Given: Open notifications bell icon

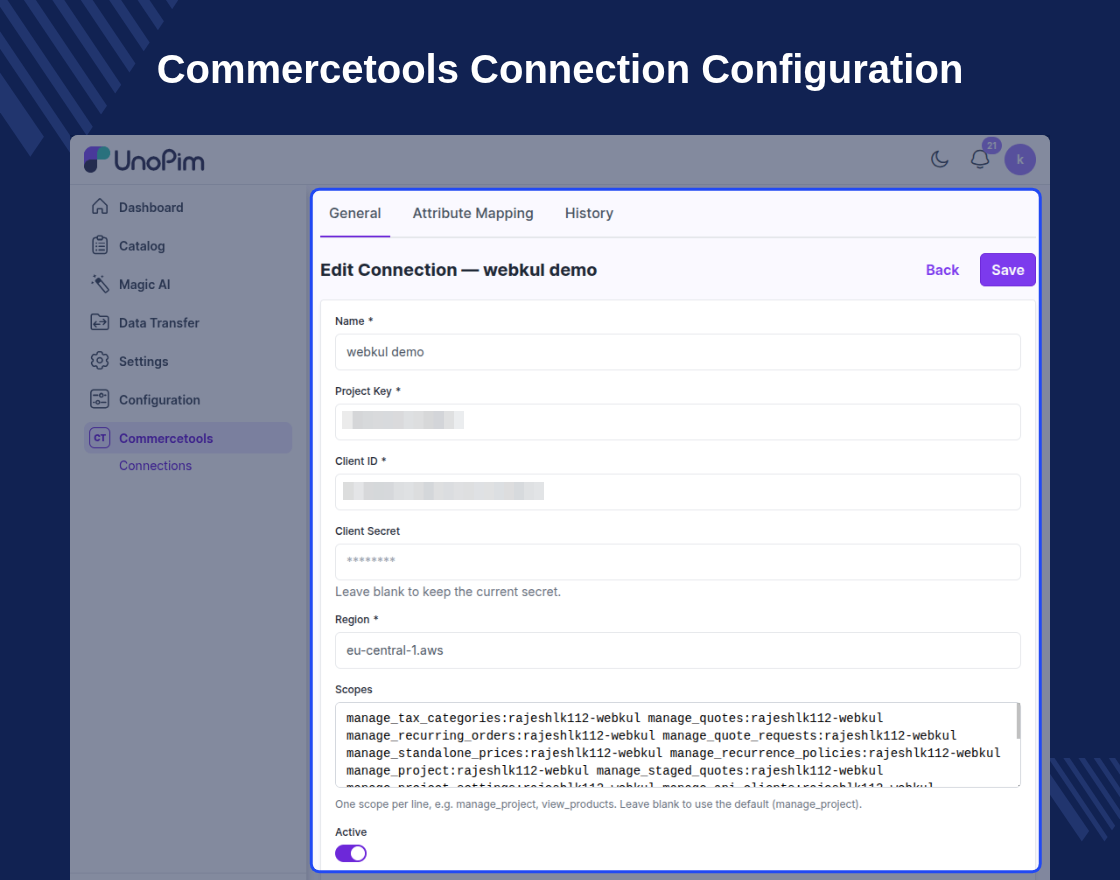Looking at the screenshot, I should click(980, 159).
